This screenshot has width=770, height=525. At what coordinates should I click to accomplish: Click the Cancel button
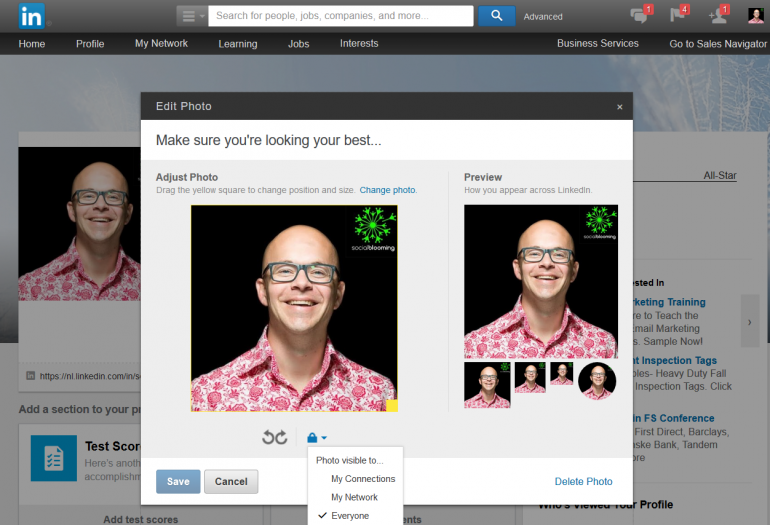tap(231, 481)
